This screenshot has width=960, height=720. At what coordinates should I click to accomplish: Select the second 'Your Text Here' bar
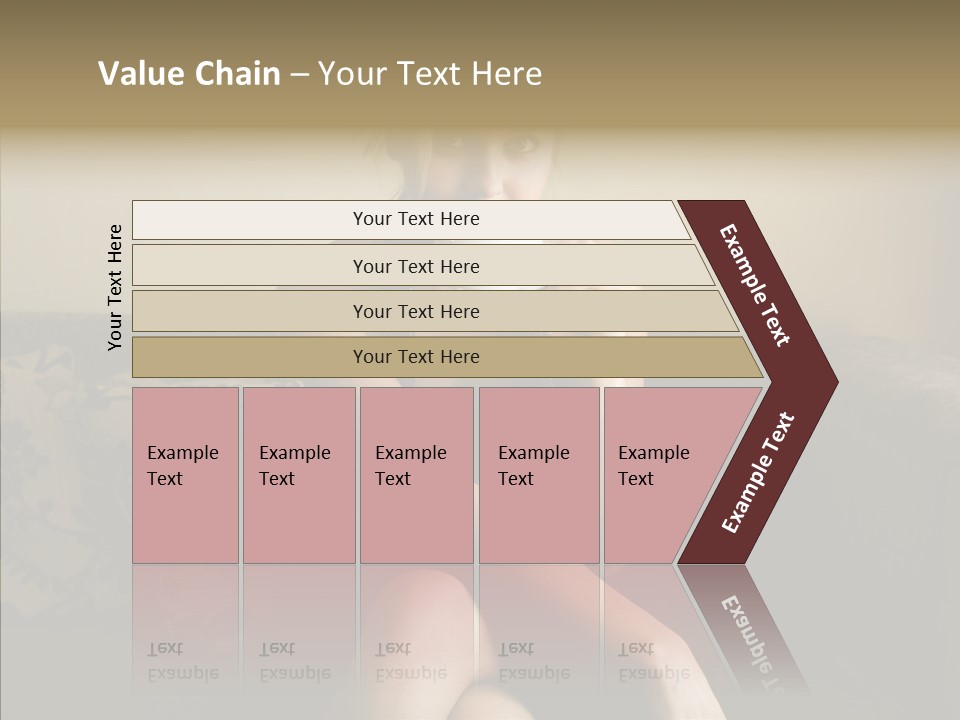(x=415, y=266)
